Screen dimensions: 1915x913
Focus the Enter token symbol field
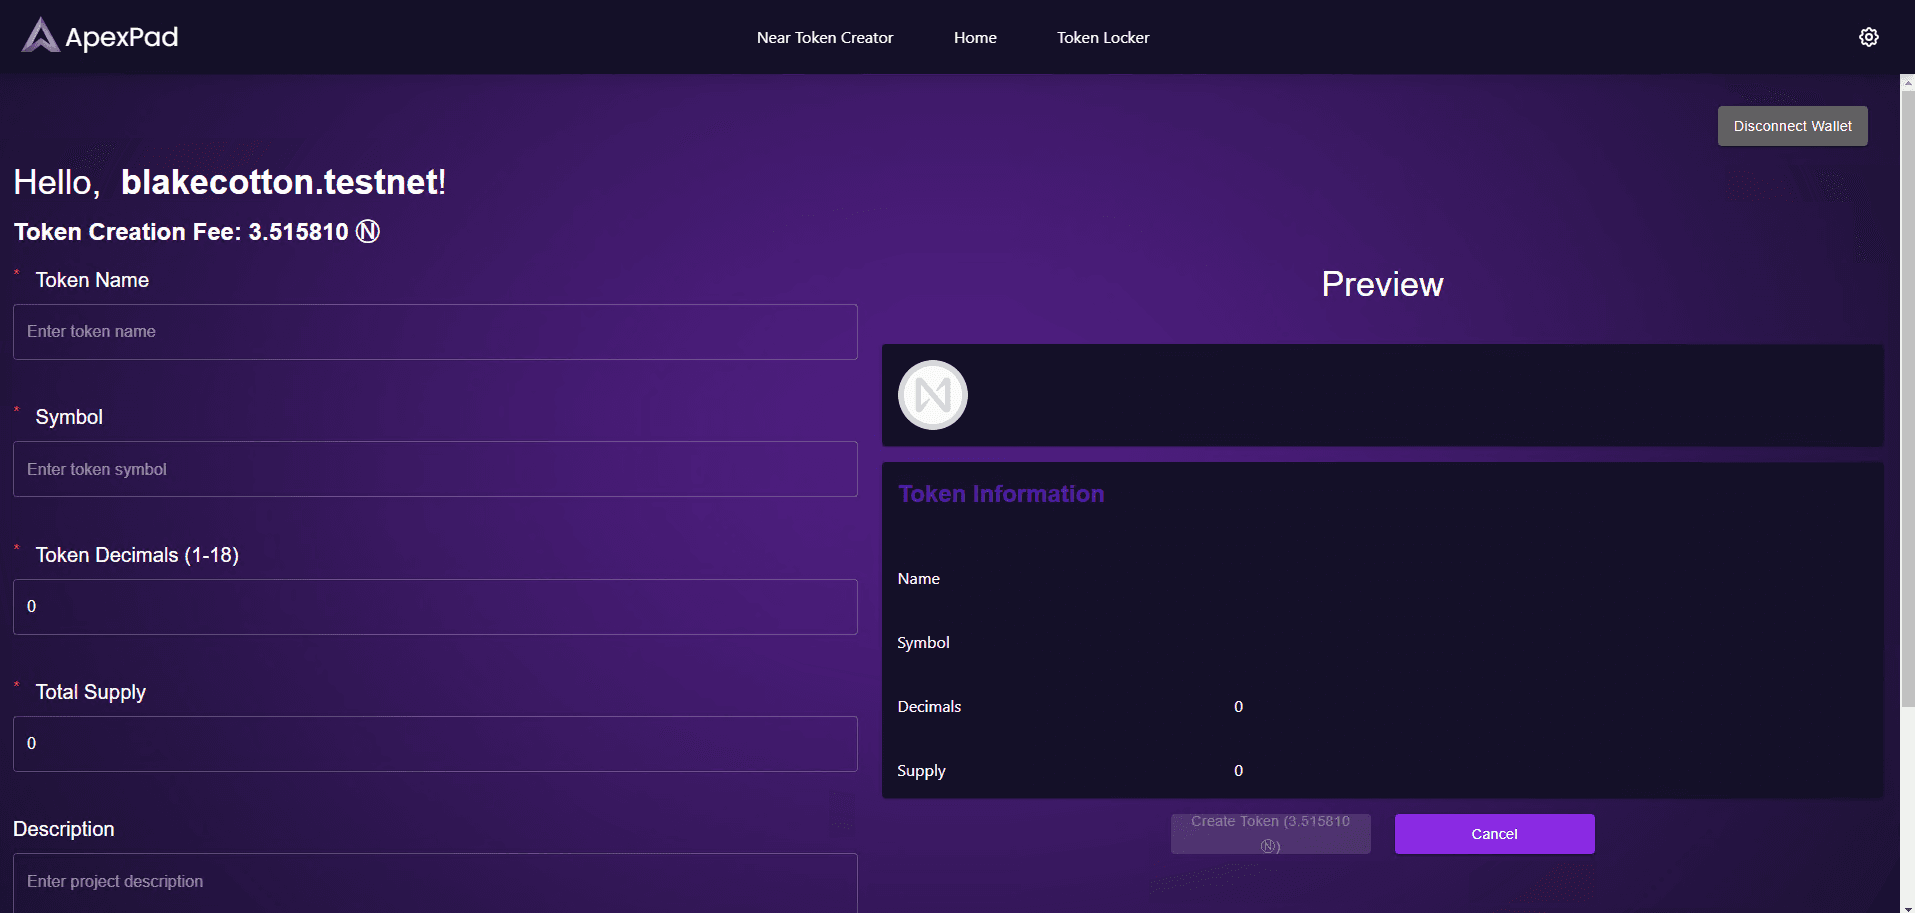pyautogui.click(x=435, y=469)
